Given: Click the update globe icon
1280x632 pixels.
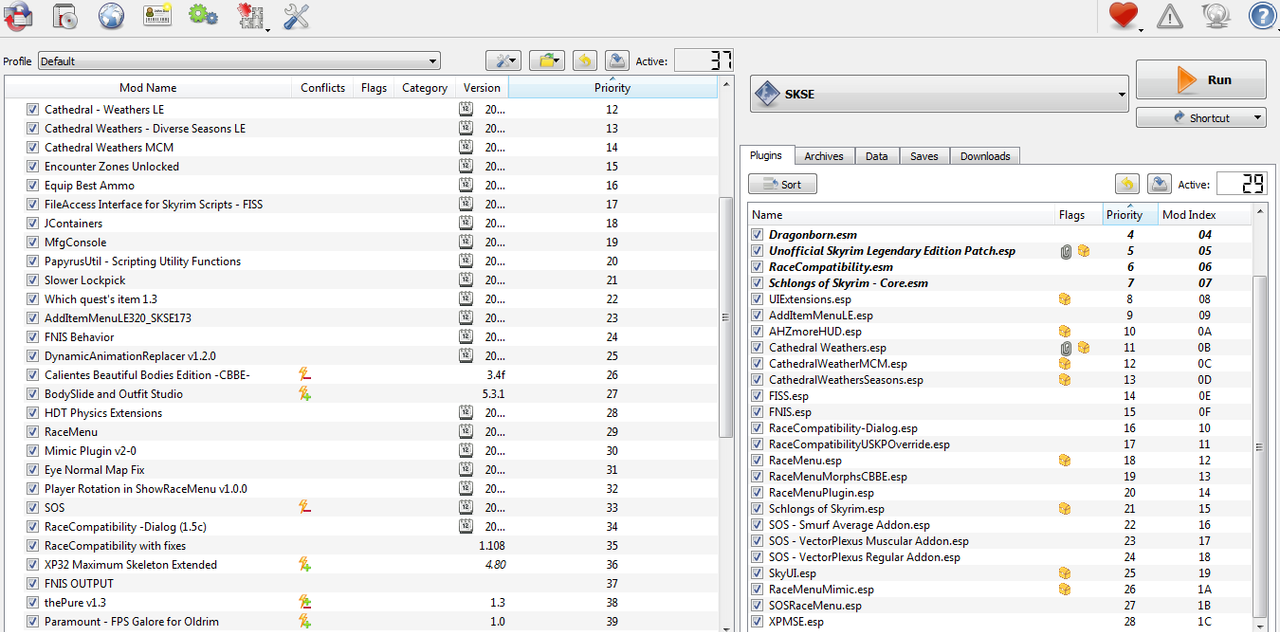Looking at the screenshot, I should coord(1216,15).
